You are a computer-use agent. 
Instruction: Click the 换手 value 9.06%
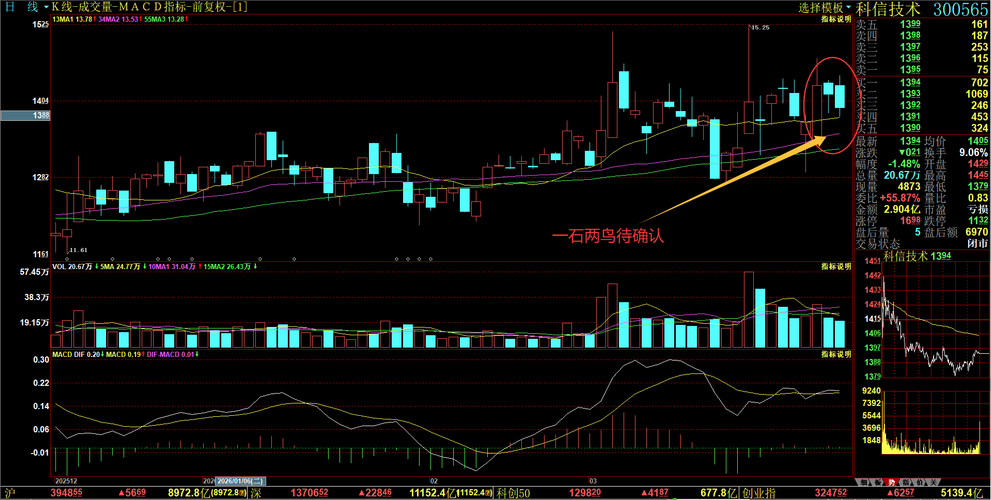coord(973,152)
